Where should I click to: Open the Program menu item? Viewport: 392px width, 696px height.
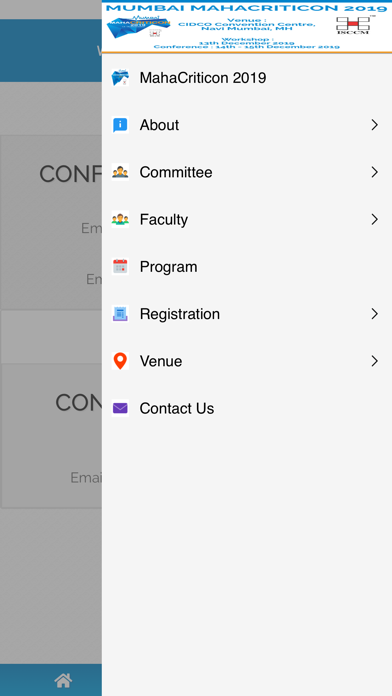(x=247, y=267)
